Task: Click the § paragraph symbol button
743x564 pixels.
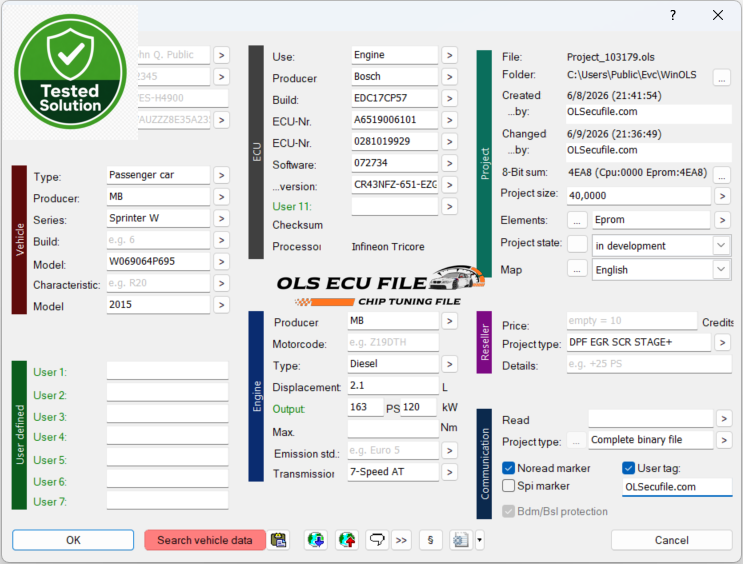Action: [430, 540]
